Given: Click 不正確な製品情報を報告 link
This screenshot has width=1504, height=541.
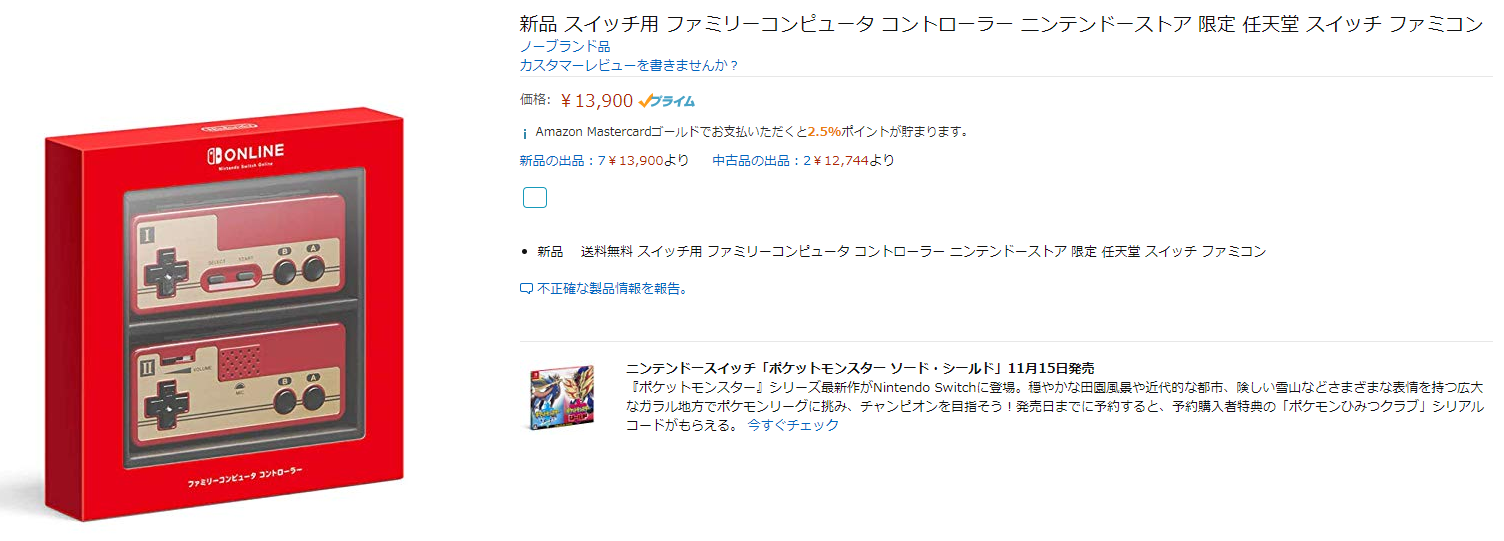Looking at the screenshot, I should click(x=612, y=288).
